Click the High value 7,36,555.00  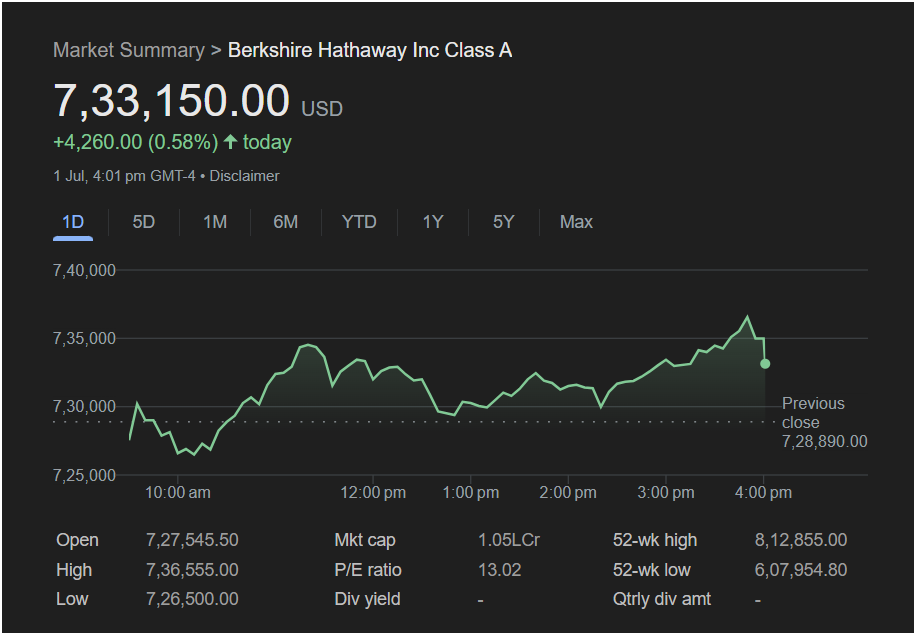(x=192, y=570)
